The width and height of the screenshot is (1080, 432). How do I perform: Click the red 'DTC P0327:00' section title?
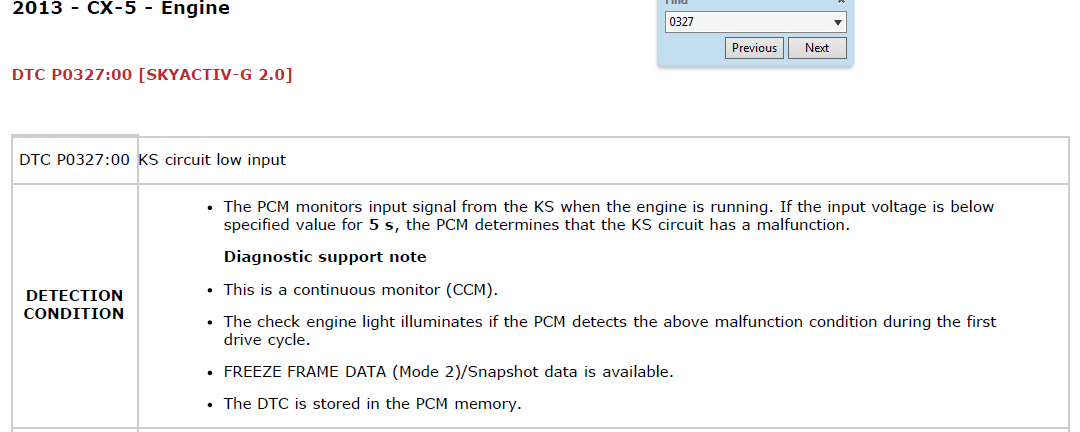[x=72, y=75]
